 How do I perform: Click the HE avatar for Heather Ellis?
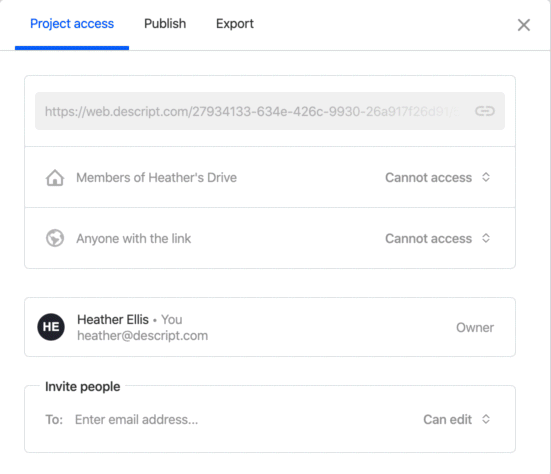[51, 327]
